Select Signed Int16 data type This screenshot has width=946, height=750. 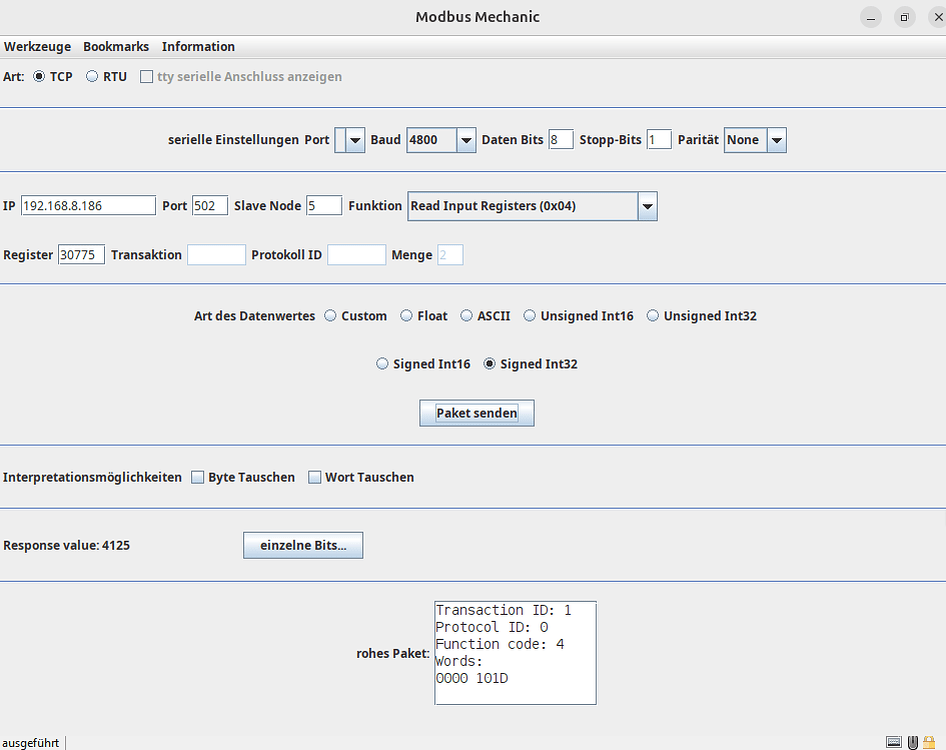(383, 364)
